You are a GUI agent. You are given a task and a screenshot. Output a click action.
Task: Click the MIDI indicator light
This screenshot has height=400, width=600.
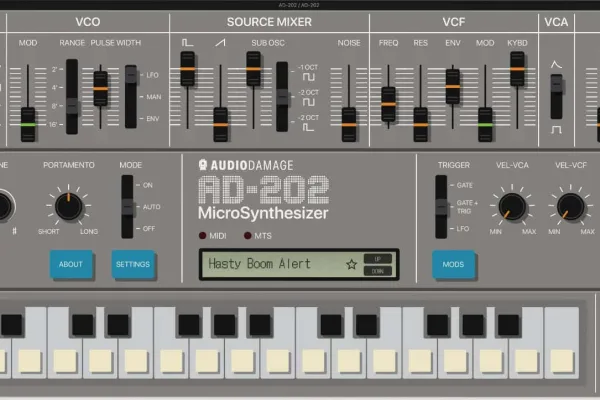tap(202, 236)
